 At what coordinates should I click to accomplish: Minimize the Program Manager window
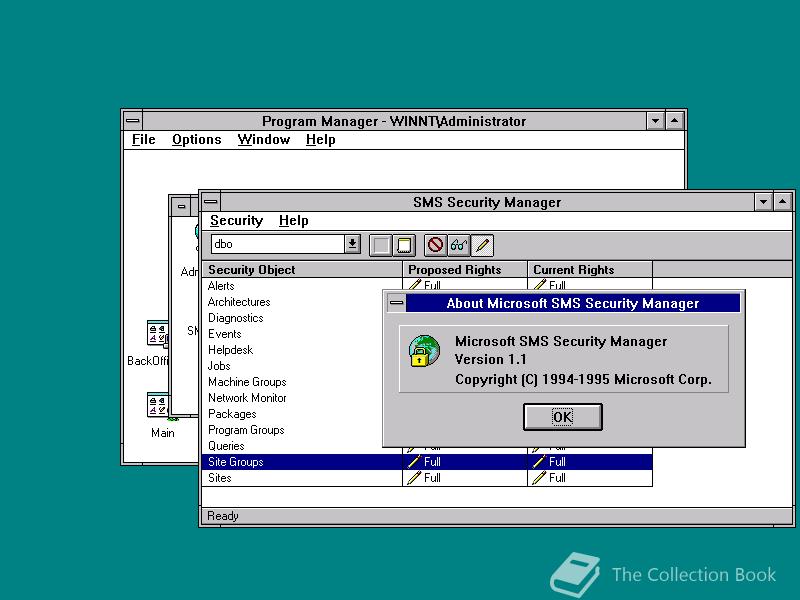(x=655, y=121)
